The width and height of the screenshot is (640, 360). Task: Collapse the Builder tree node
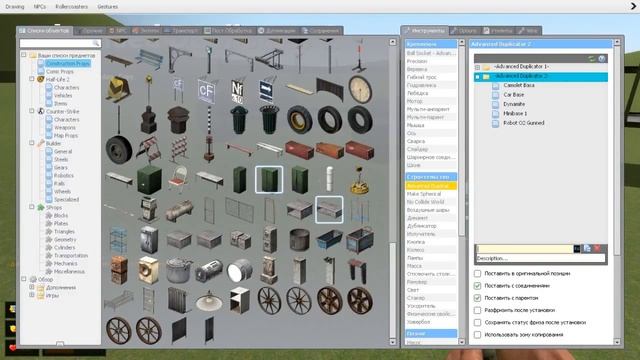(x=32, y=143)
